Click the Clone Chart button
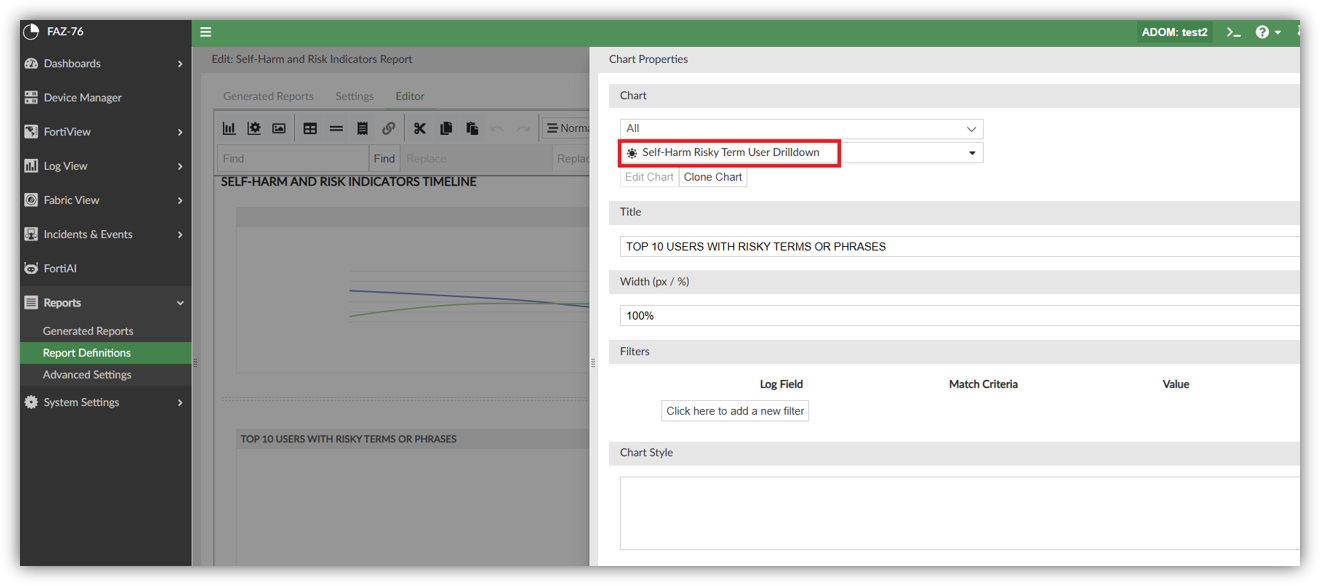Screen dimensions: 1320x586 pos(713,177)
